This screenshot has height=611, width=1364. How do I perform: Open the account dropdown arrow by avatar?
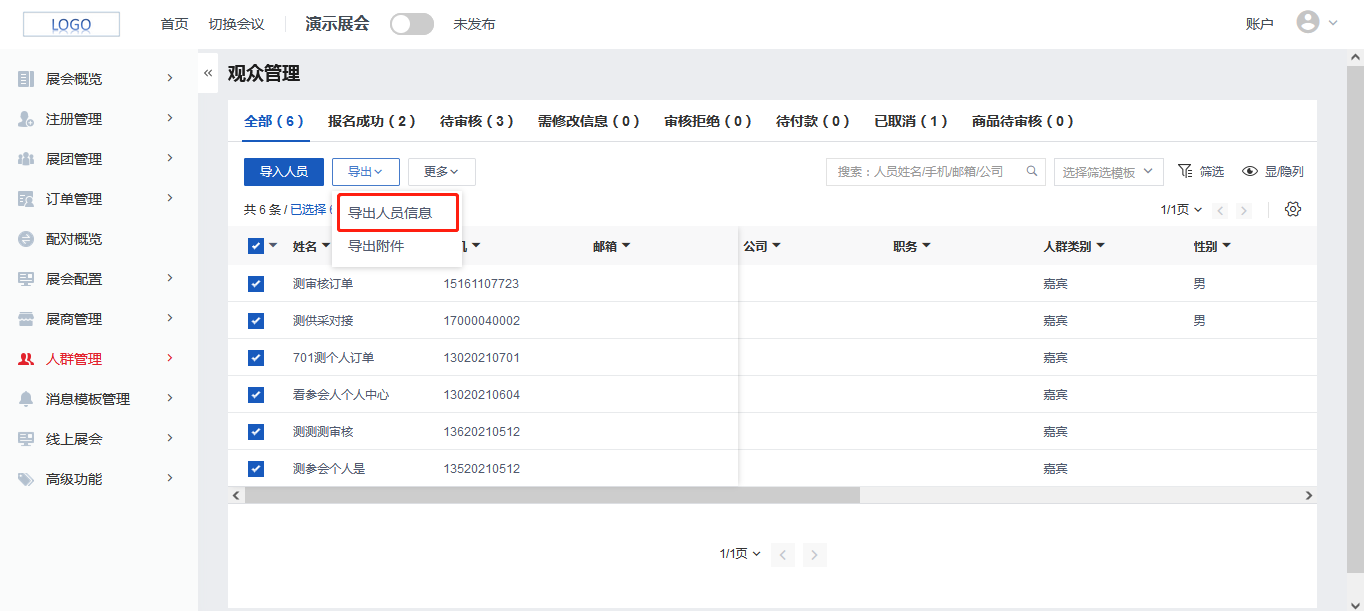1333,23
